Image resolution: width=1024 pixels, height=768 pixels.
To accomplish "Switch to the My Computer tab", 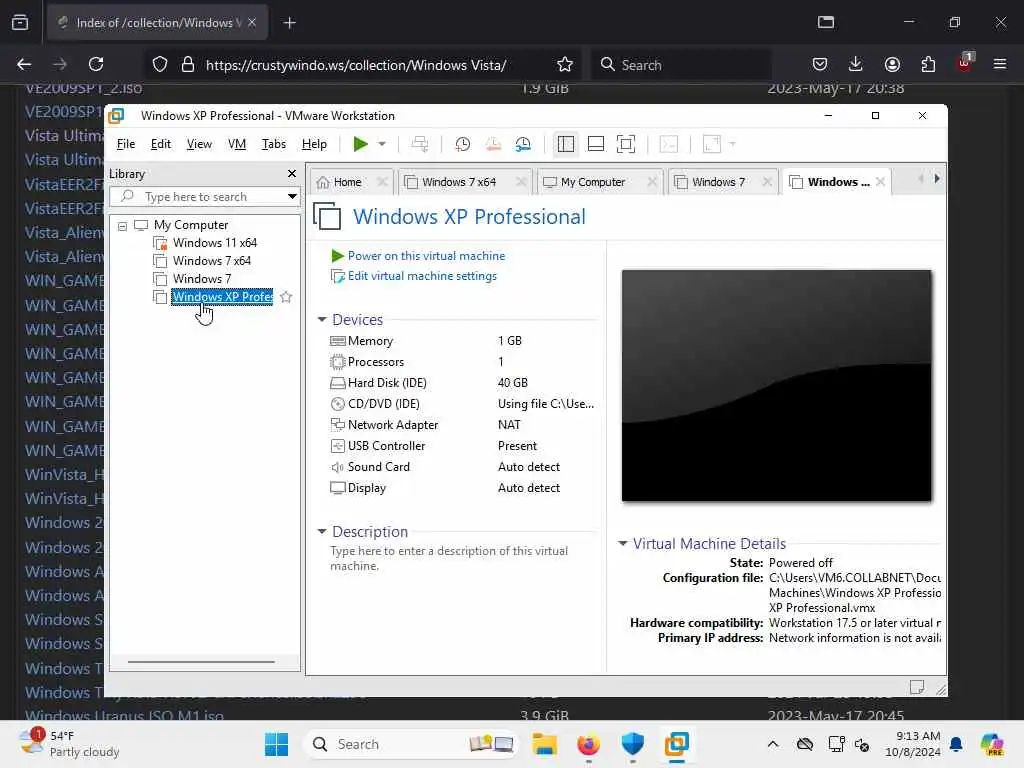I will point(592,182).
